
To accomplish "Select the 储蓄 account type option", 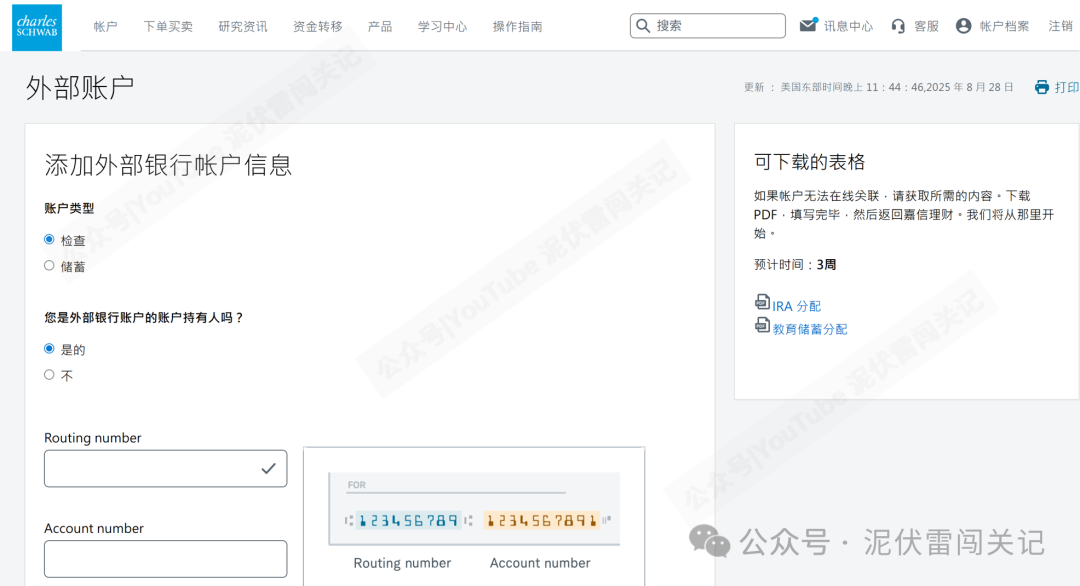I will click(49, 265).
